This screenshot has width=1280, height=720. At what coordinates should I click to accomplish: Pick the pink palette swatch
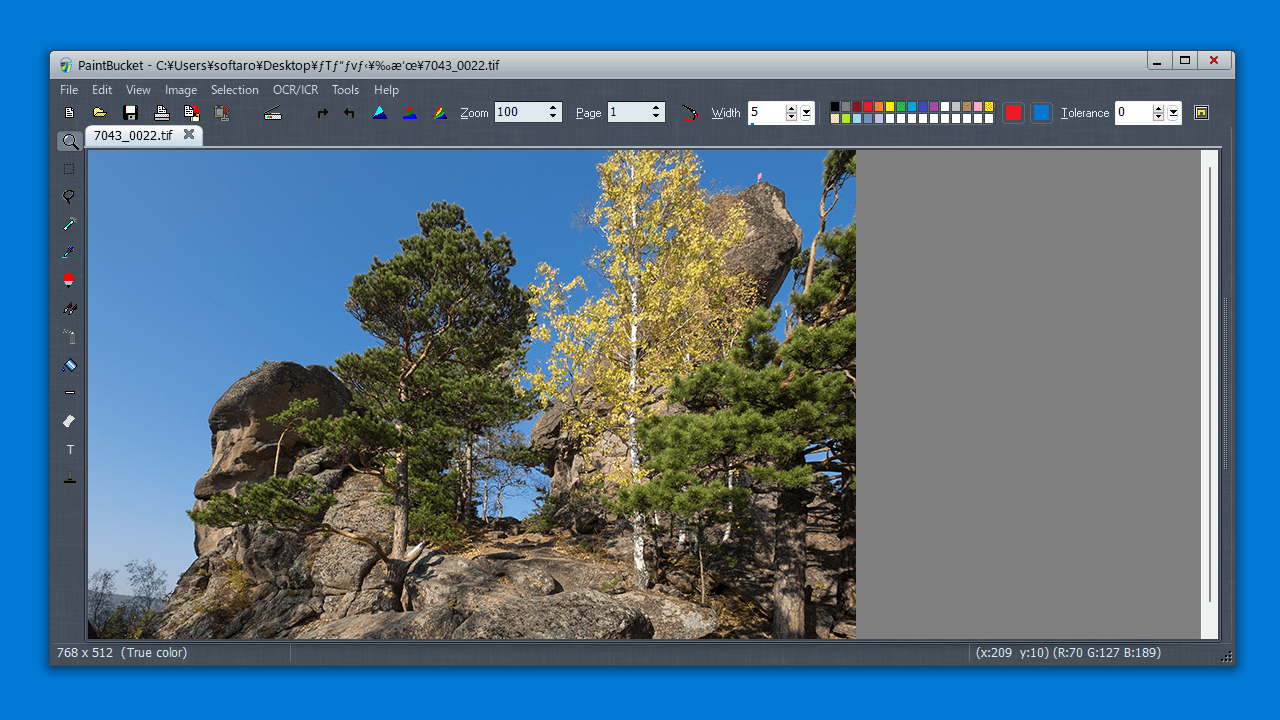(978, 107)
